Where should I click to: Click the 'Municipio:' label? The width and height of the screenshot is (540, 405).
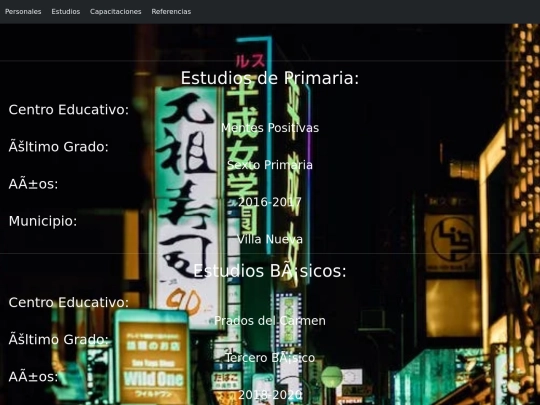43,221
